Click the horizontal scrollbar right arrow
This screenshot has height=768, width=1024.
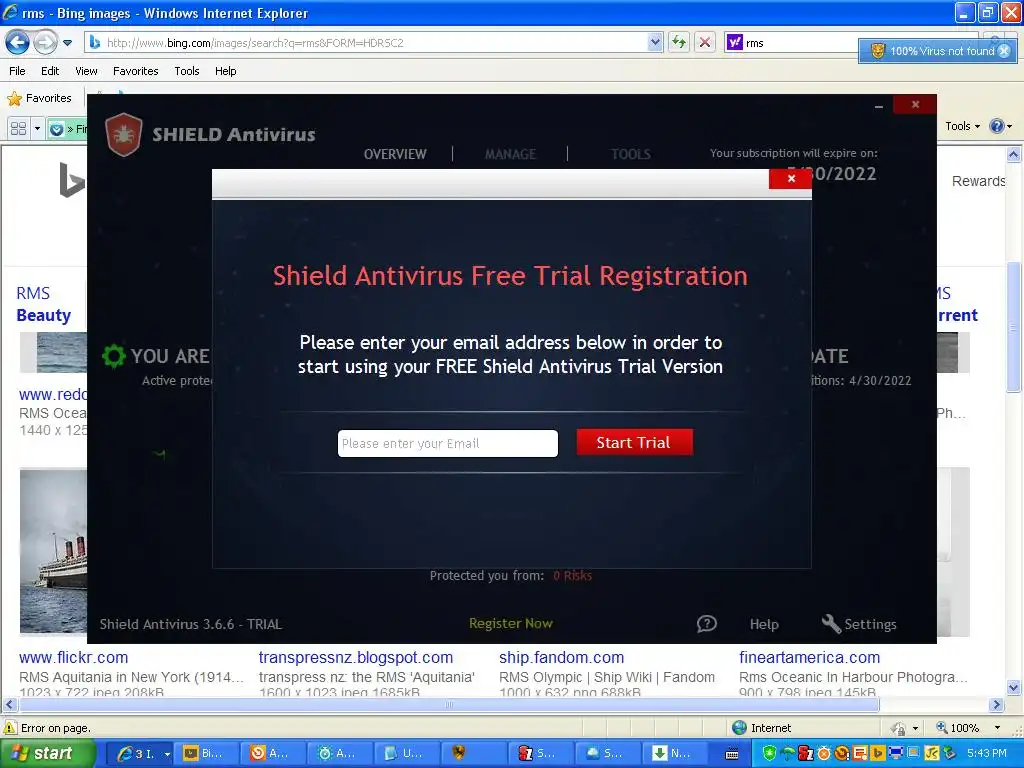[x=997, y=705]
